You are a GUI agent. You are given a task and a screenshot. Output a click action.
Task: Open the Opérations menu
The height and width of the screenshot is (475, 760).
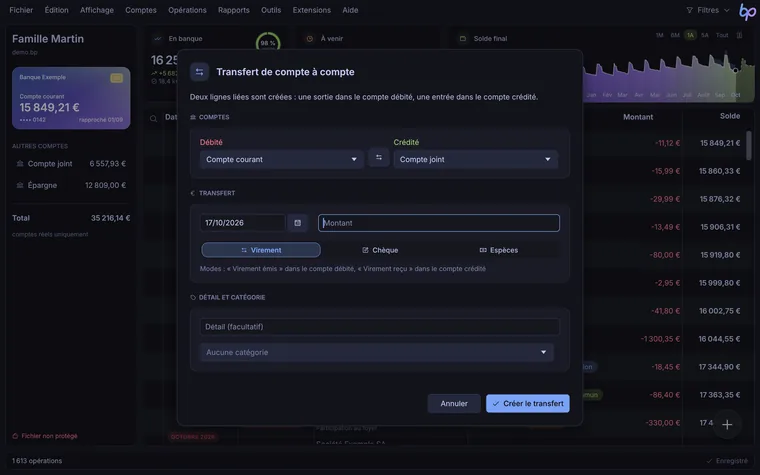pyautogui.click(x=187, y=10)
